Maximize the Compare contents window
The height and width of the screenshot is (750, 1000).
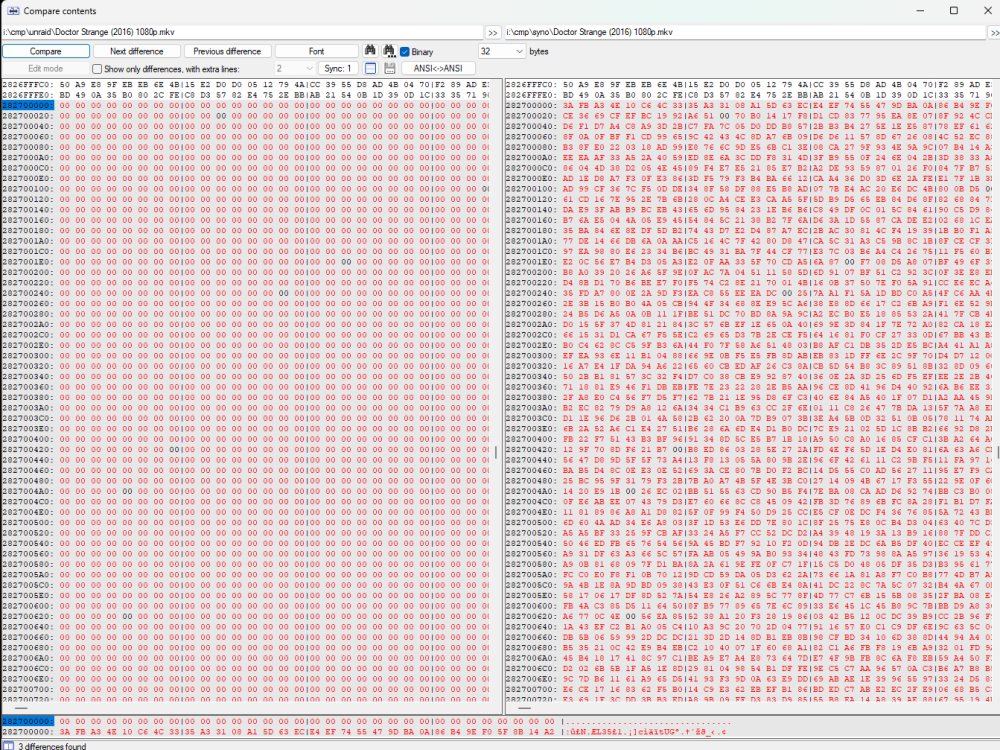click(954, 11)
